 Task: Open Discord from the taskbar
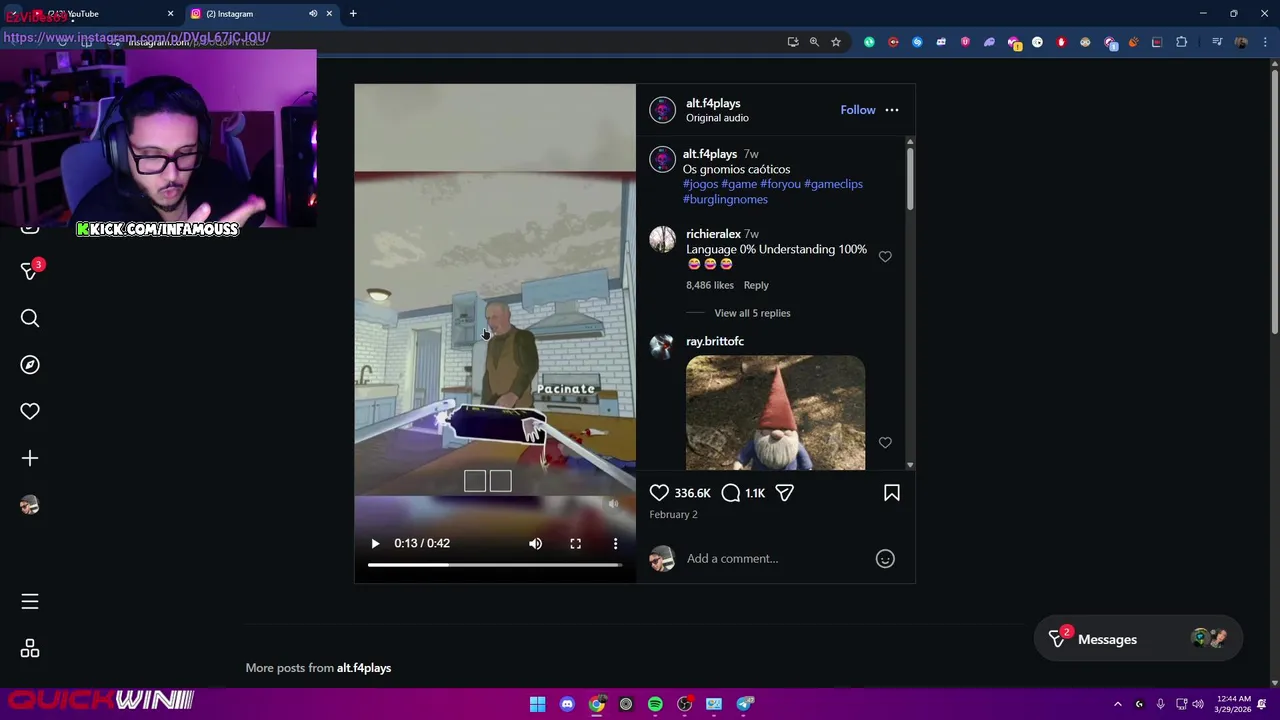pyautogui.click(x=567, y=704)
